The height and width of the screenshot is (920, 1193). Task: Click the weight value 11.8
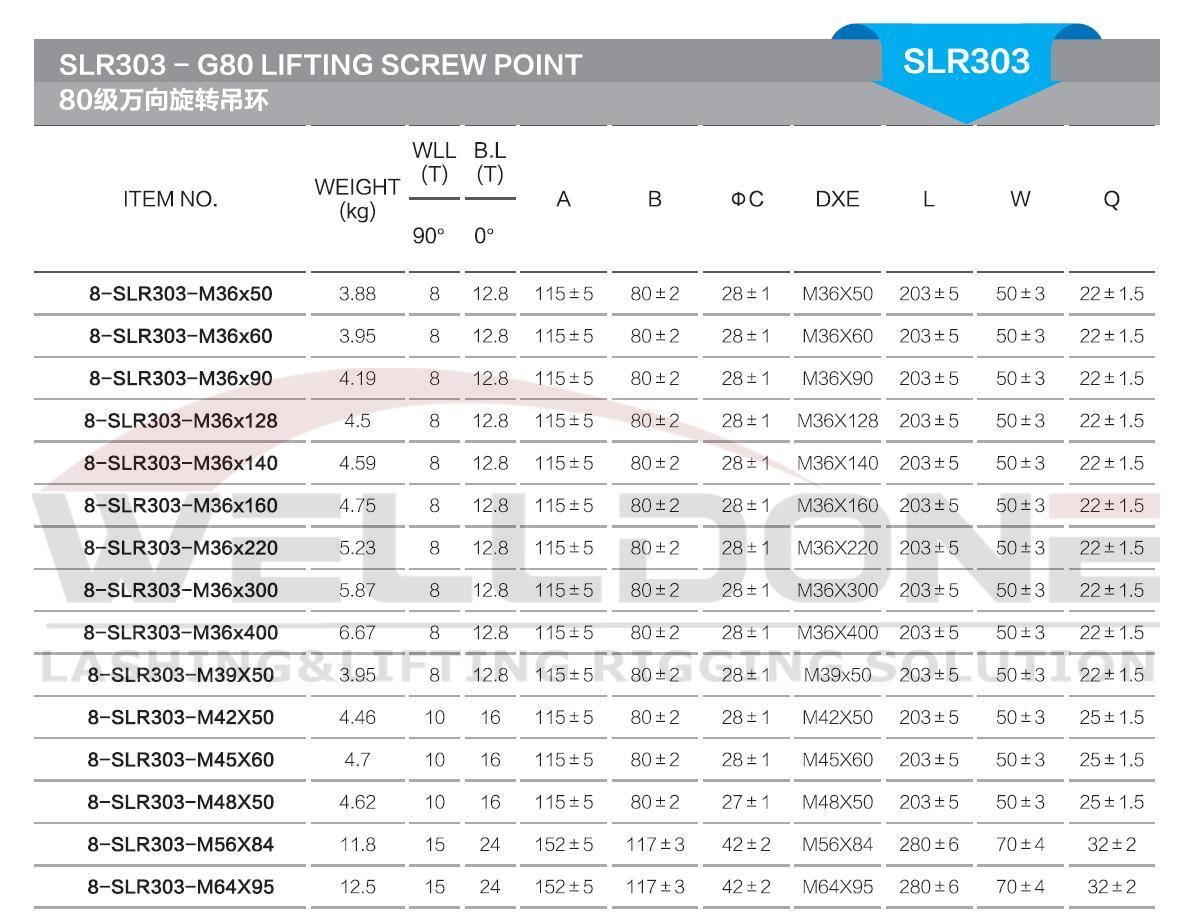tap(357, 845)
